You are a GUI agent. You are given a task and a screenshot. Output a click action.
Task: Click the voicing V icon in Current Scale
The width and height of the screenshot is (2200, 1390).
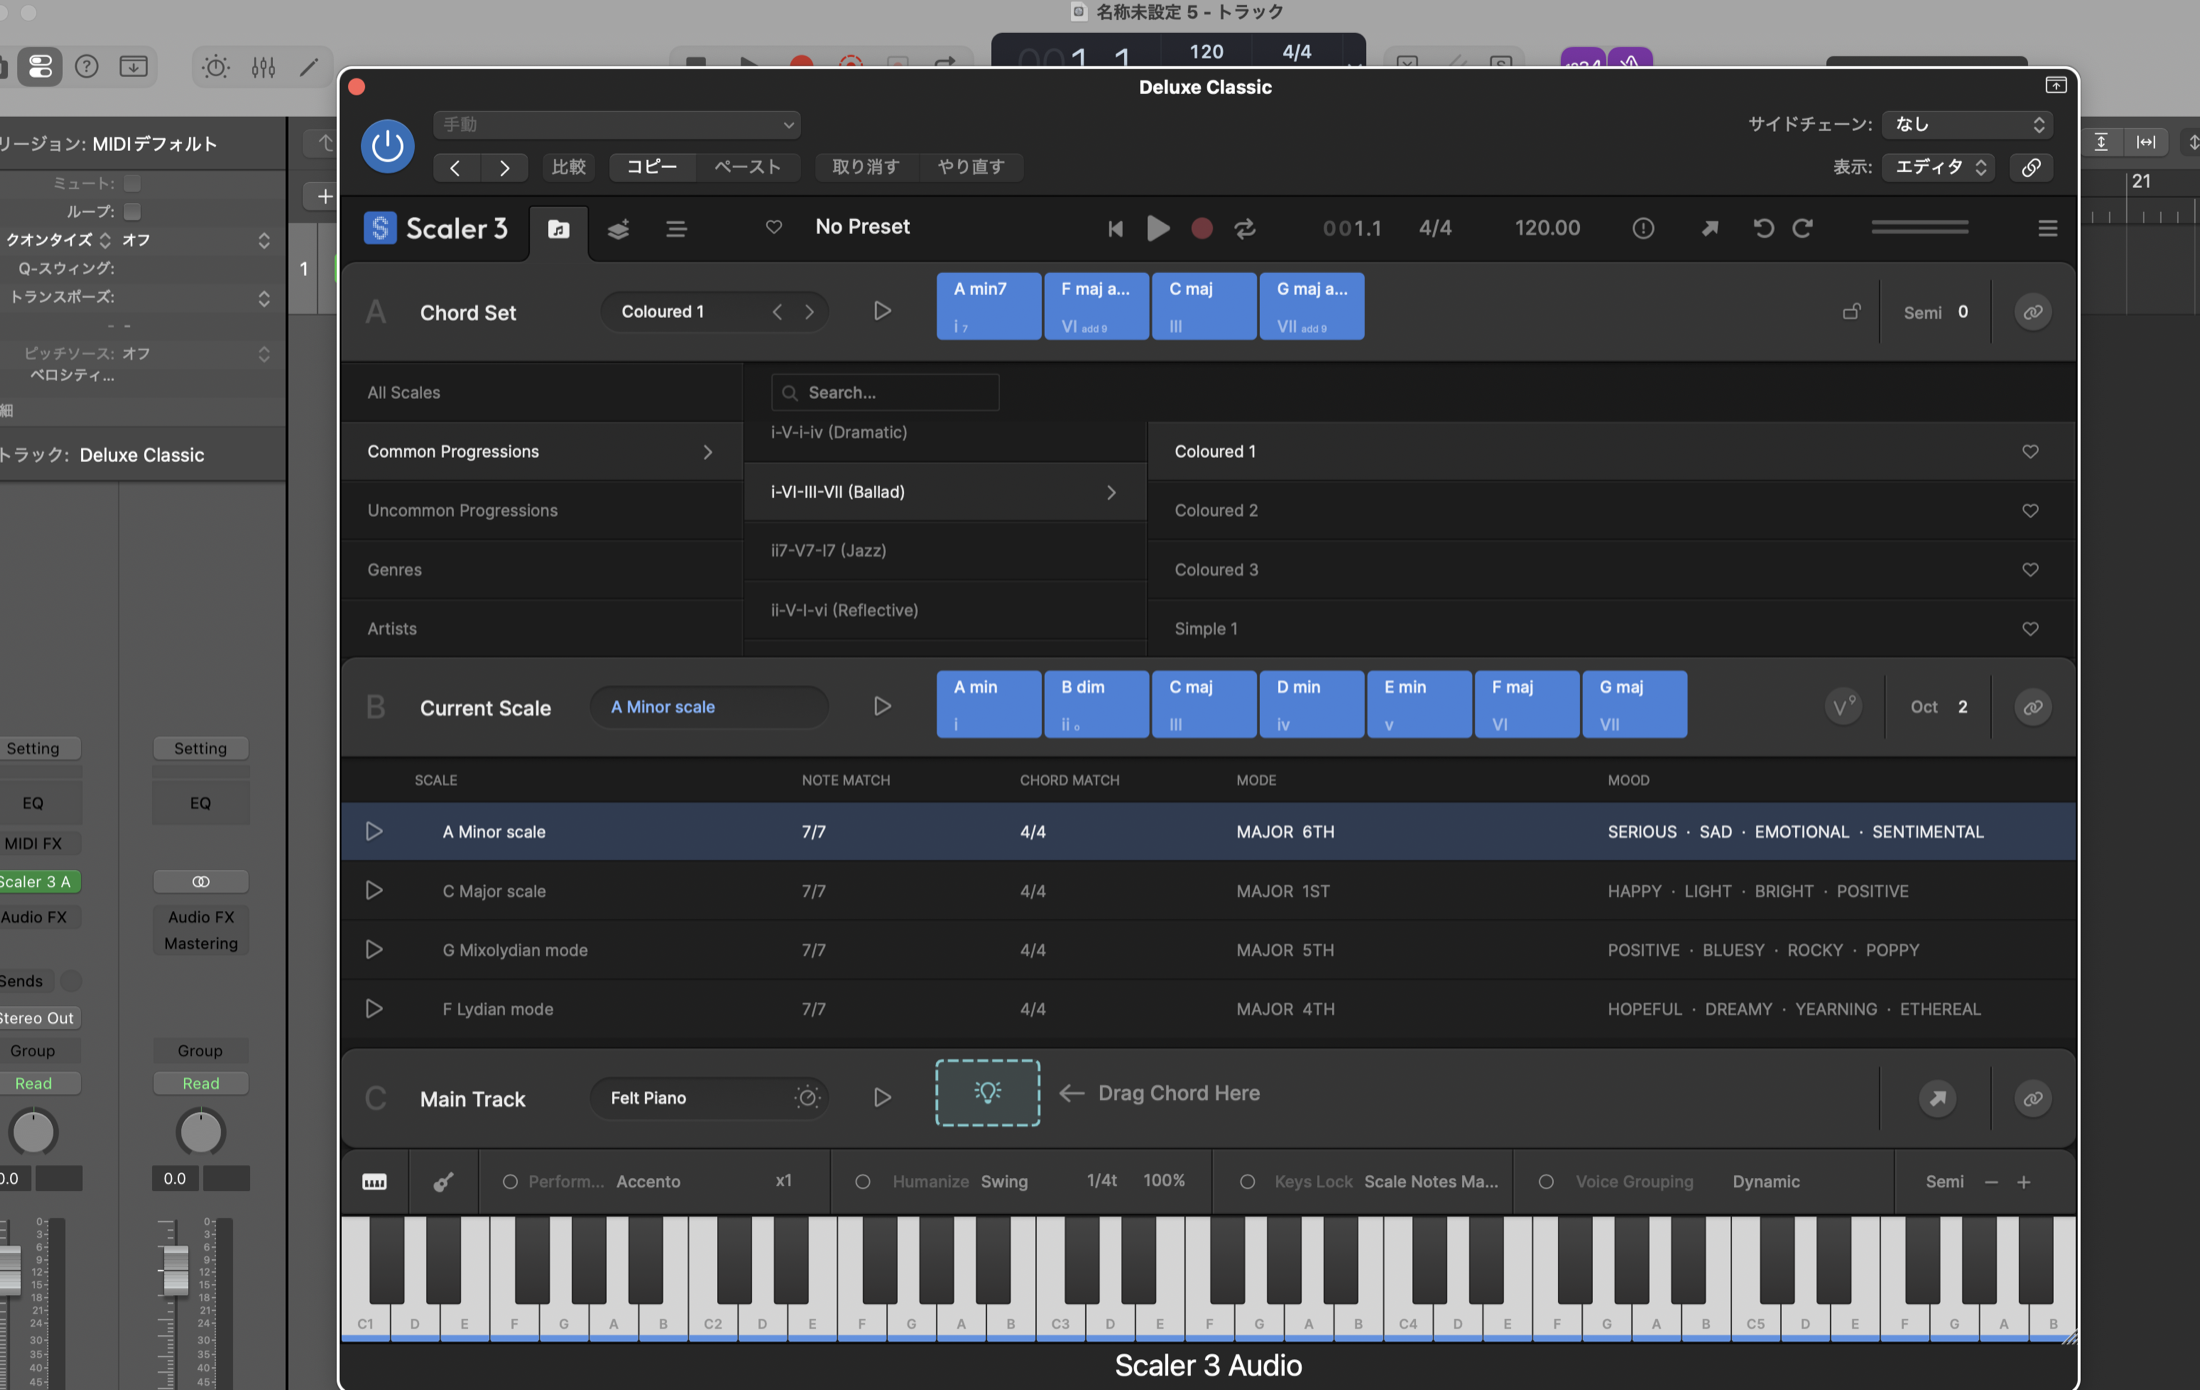point(1844,707)
